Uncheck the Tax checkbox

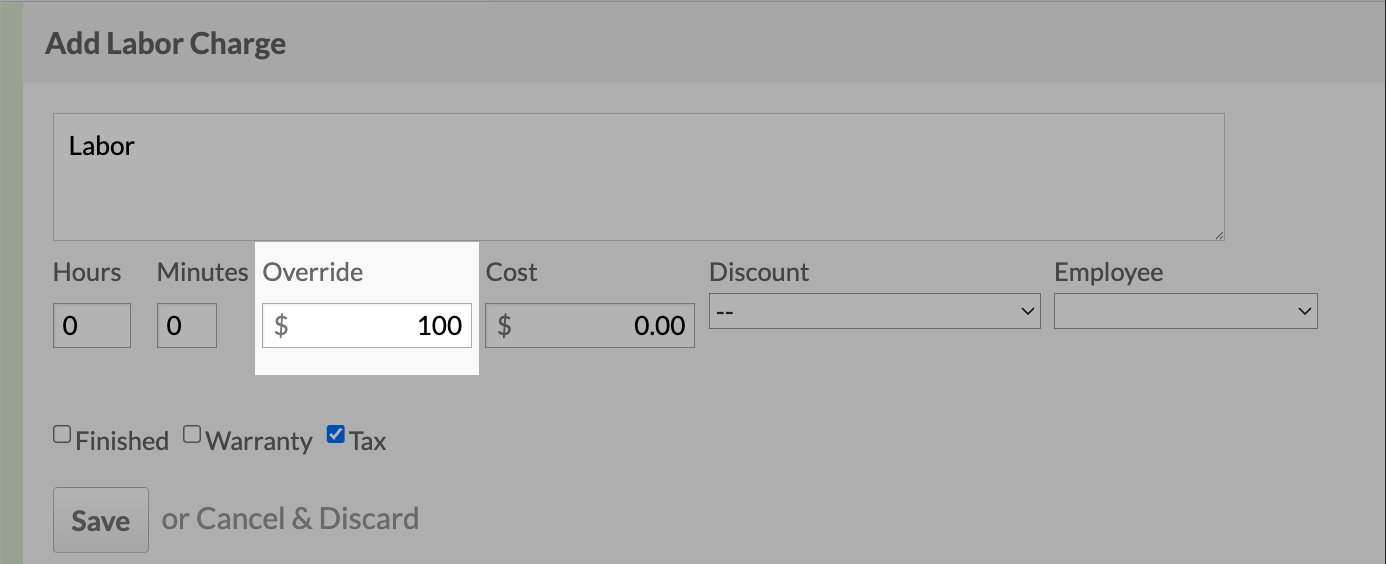click(336, 435)
